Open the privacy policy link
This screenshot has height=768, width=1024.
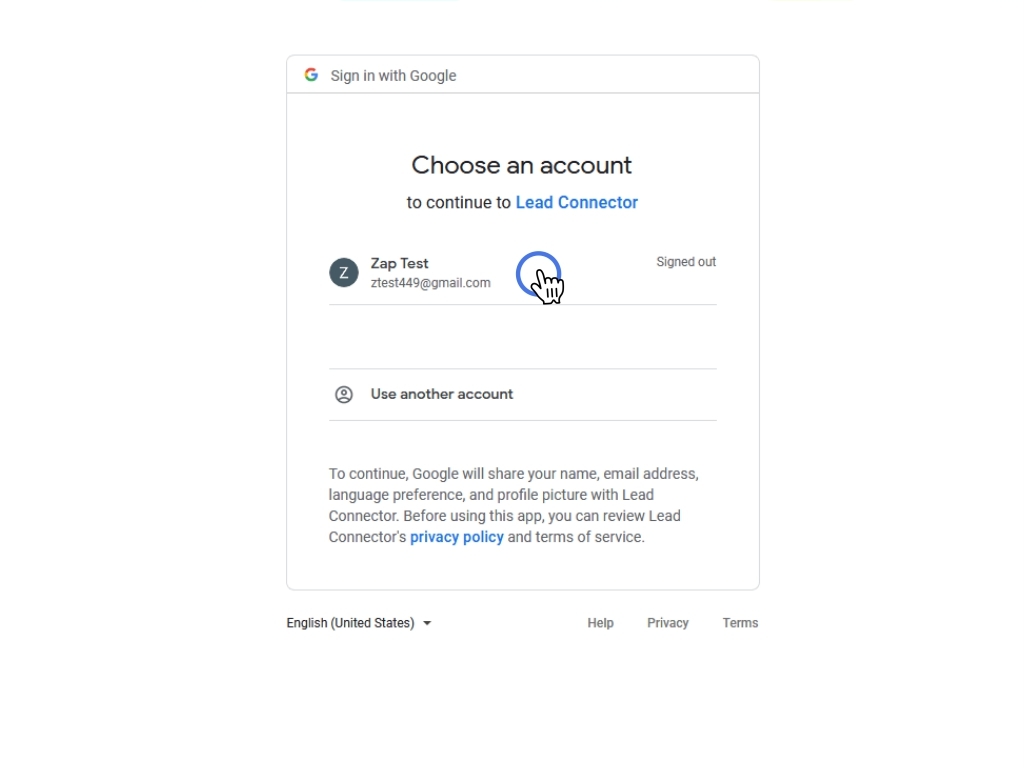(x=456, y=537)
